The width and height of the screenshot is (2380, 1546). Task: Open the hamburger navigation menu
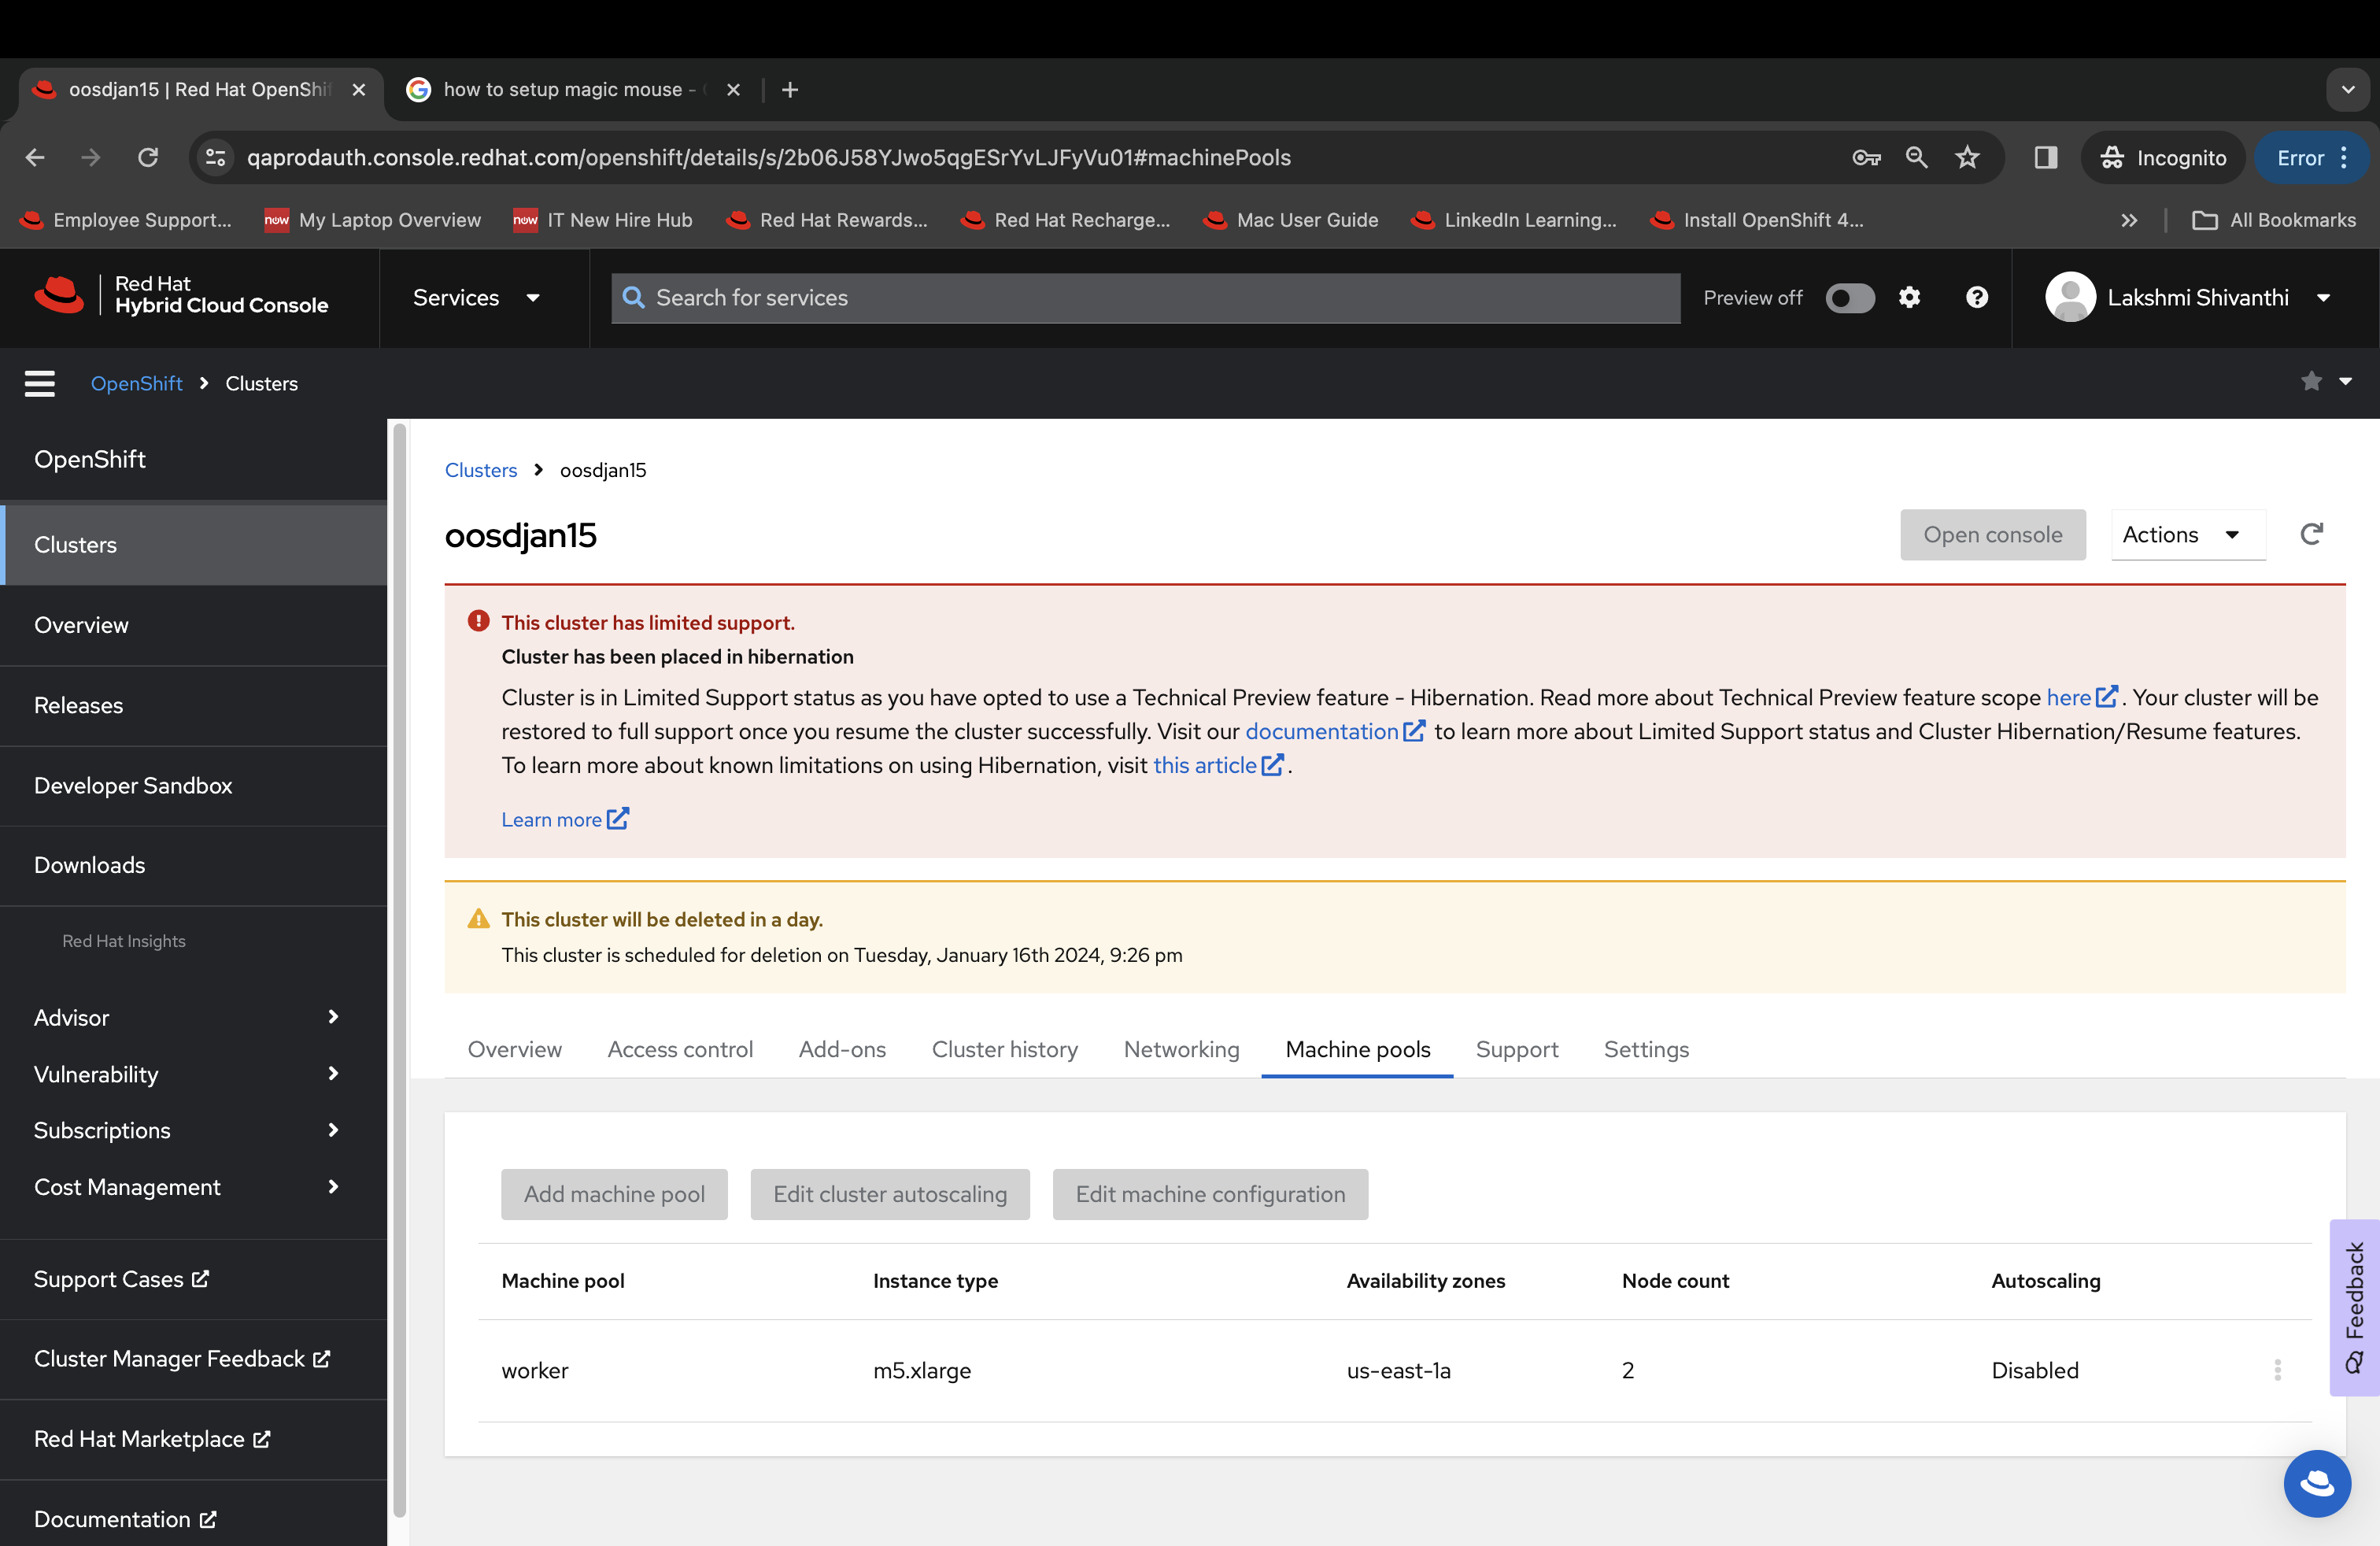click(40, 383)
